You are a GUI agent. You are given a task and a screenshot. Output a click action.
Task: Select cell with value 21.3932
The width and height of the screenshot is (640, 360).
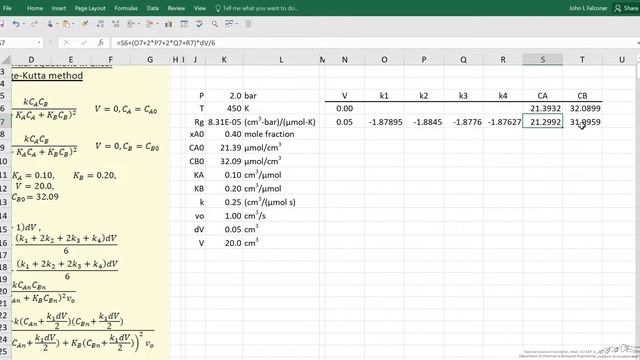[542, 108]
